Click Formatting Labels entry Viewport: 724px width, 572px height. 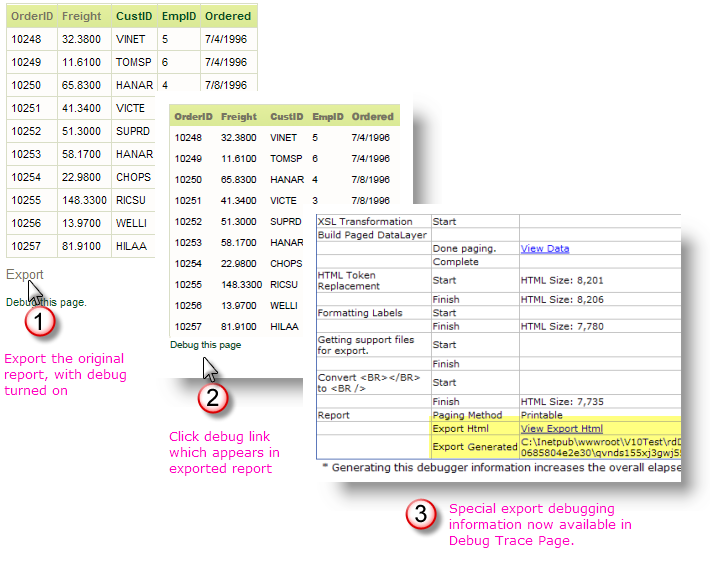360,313
